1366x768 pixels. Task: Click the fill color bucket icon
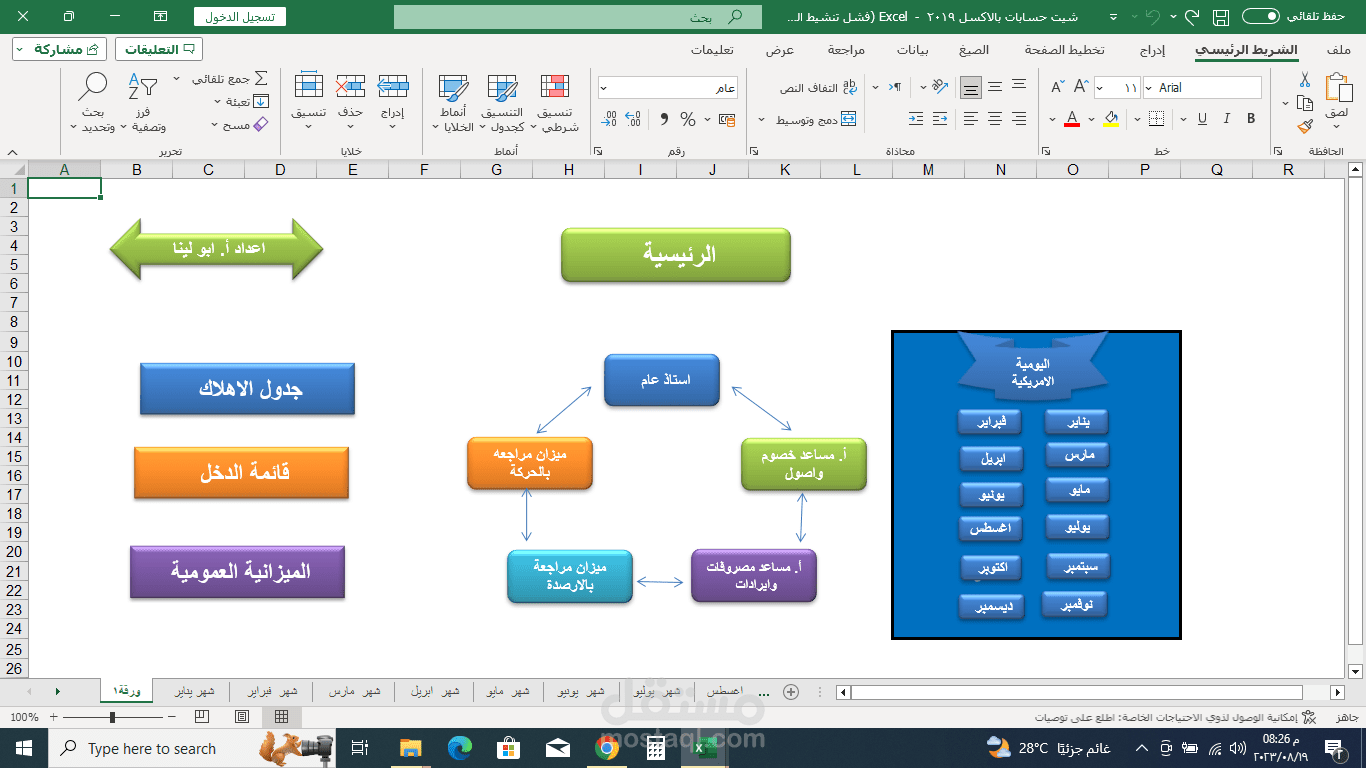click(x=1110, y=119)
